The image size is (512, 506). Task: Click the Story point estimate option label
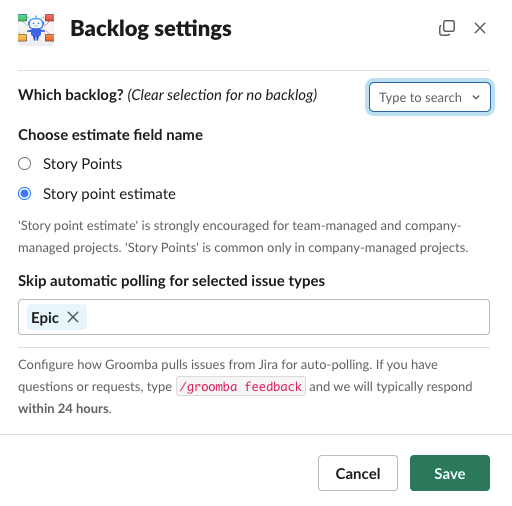[x=109, y=194]
